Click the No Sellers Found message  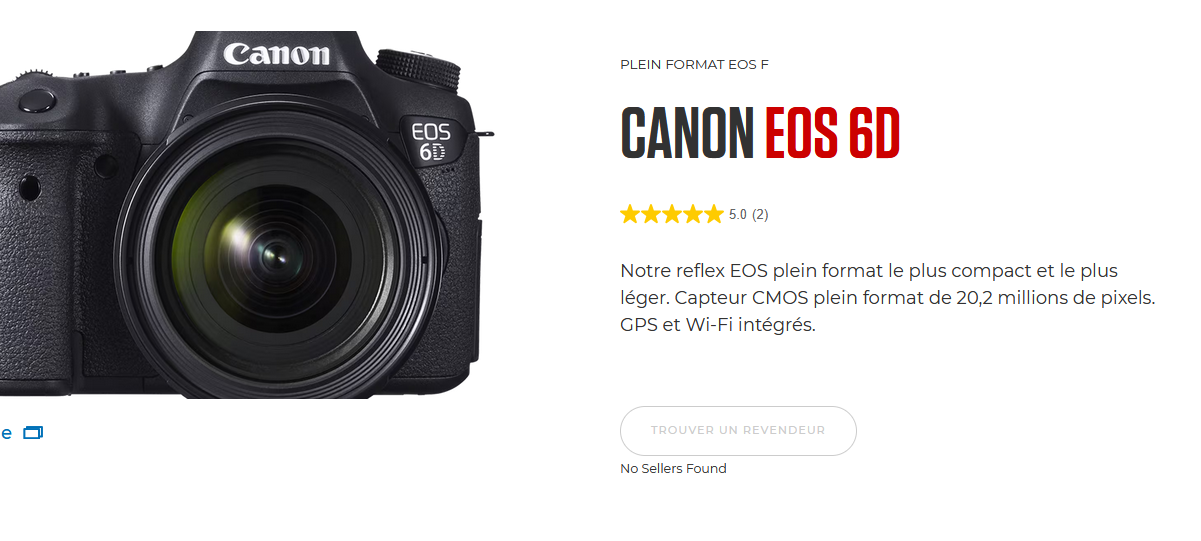click(x=673, y=468)
